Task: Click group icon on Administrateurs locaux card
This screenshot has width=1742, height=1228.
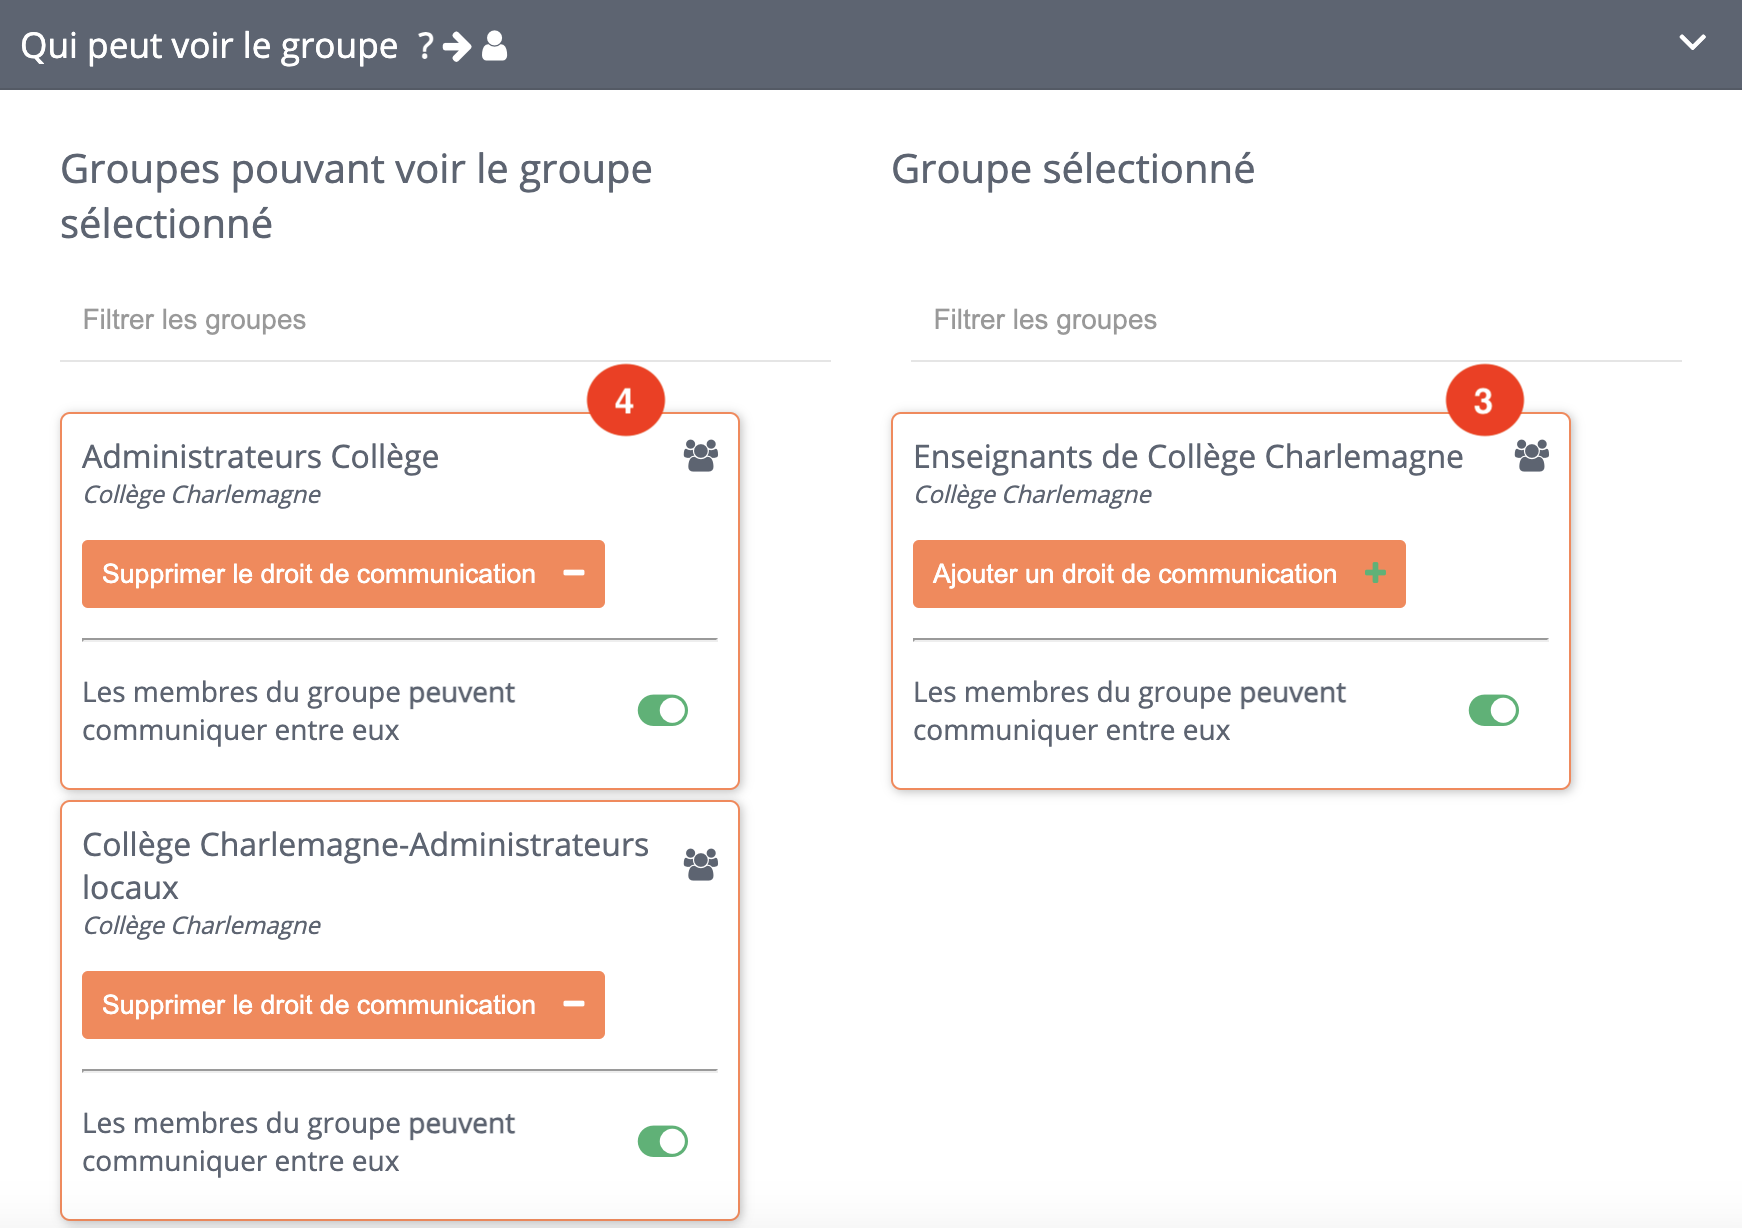Action: coord(700,864)
